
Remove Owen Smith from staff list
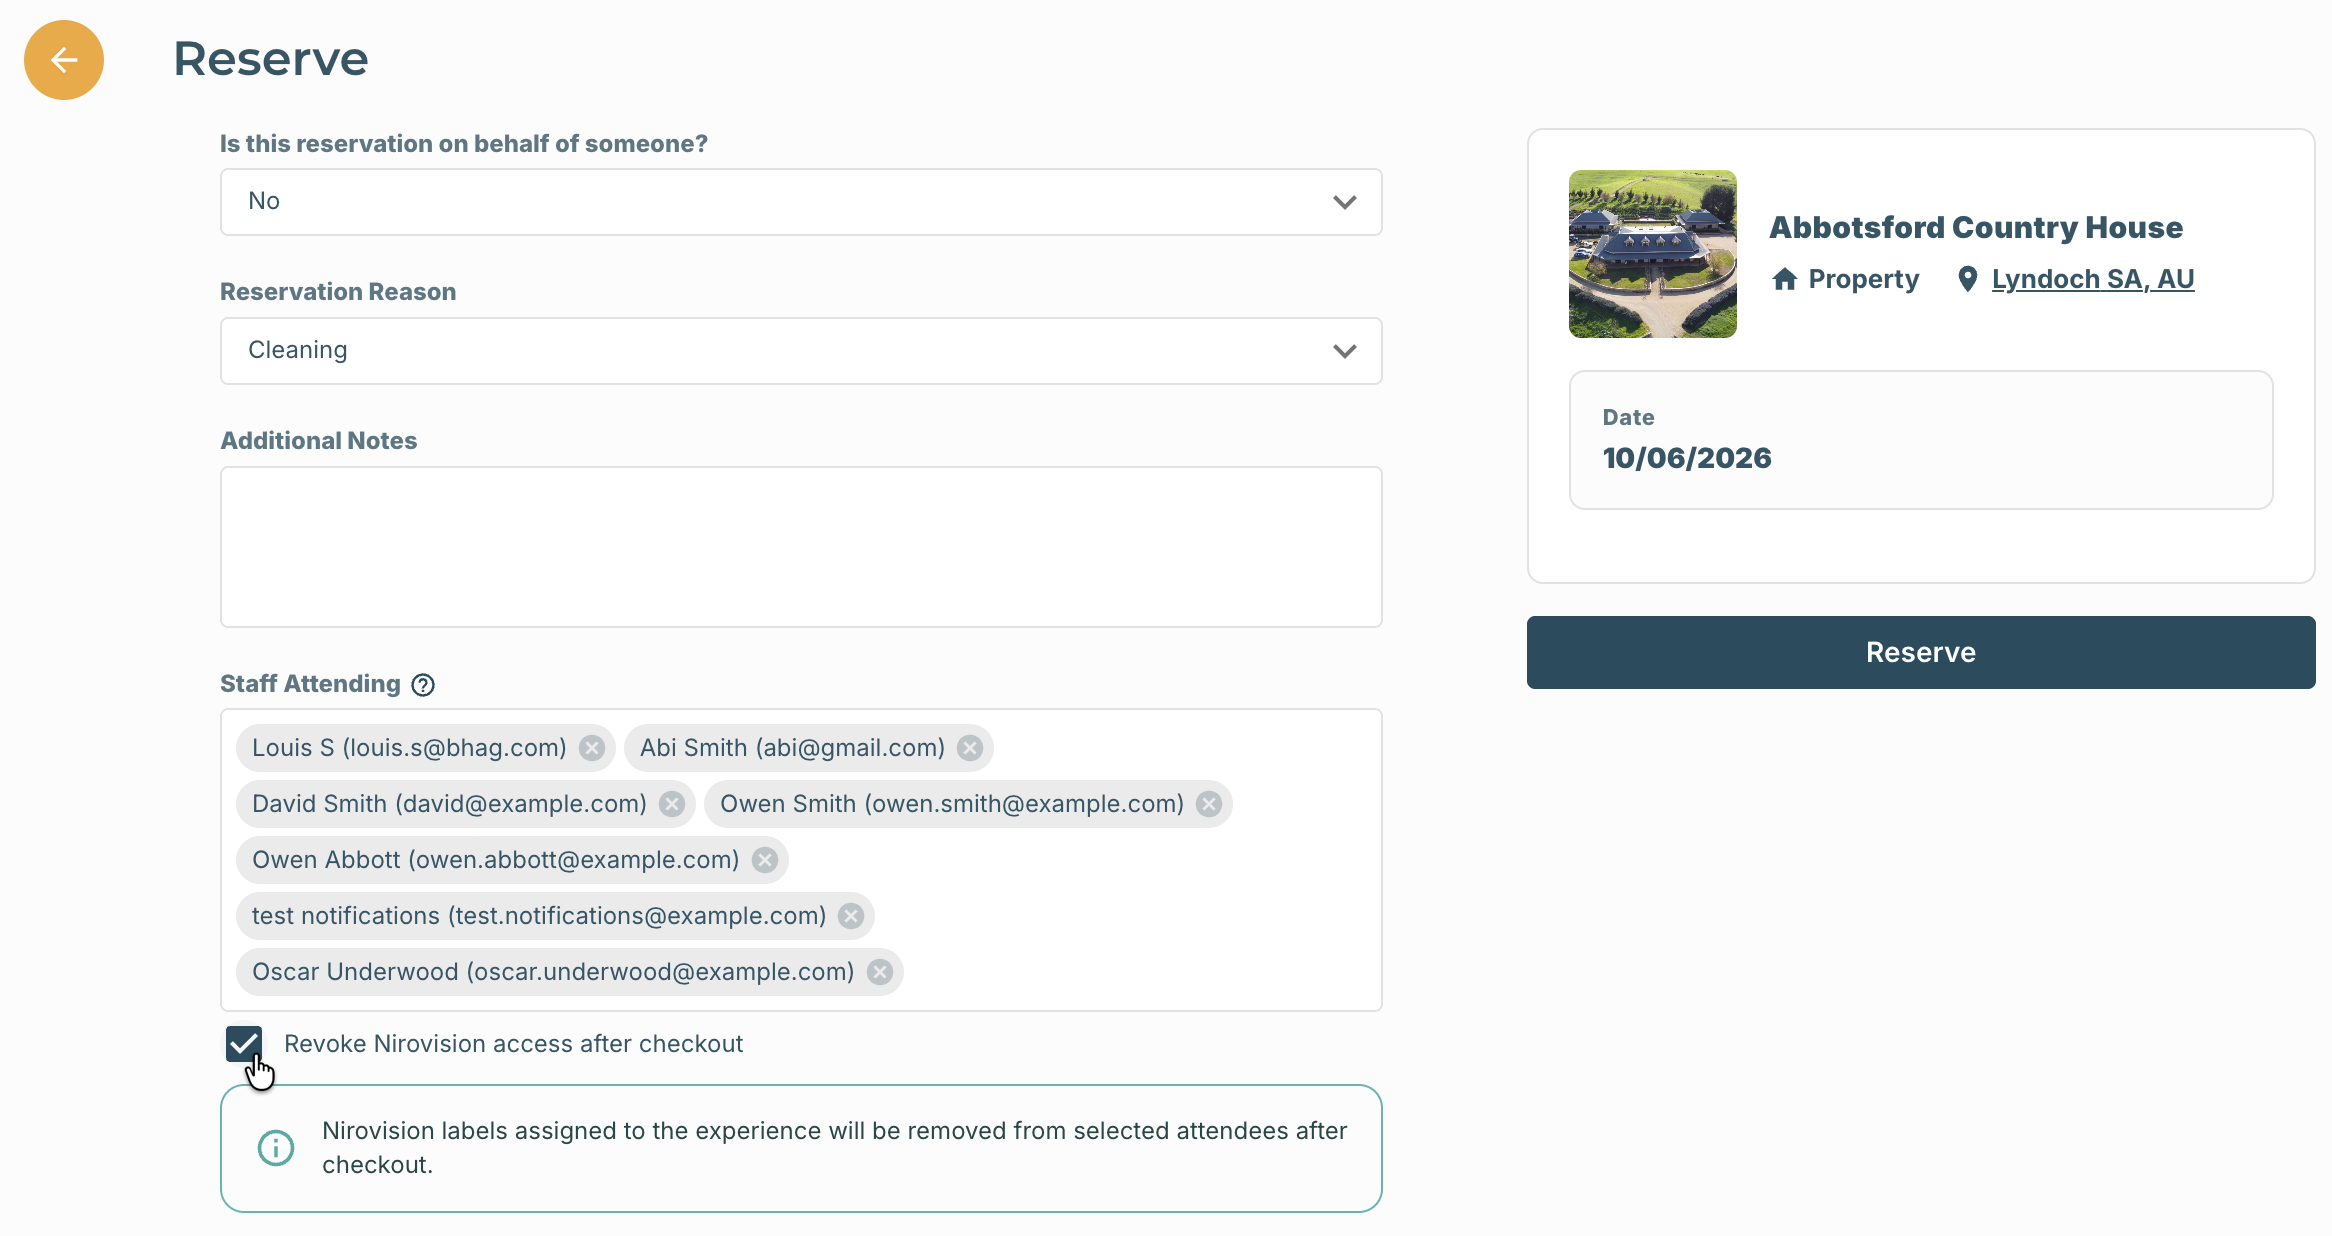click(x=1209, y=804)
